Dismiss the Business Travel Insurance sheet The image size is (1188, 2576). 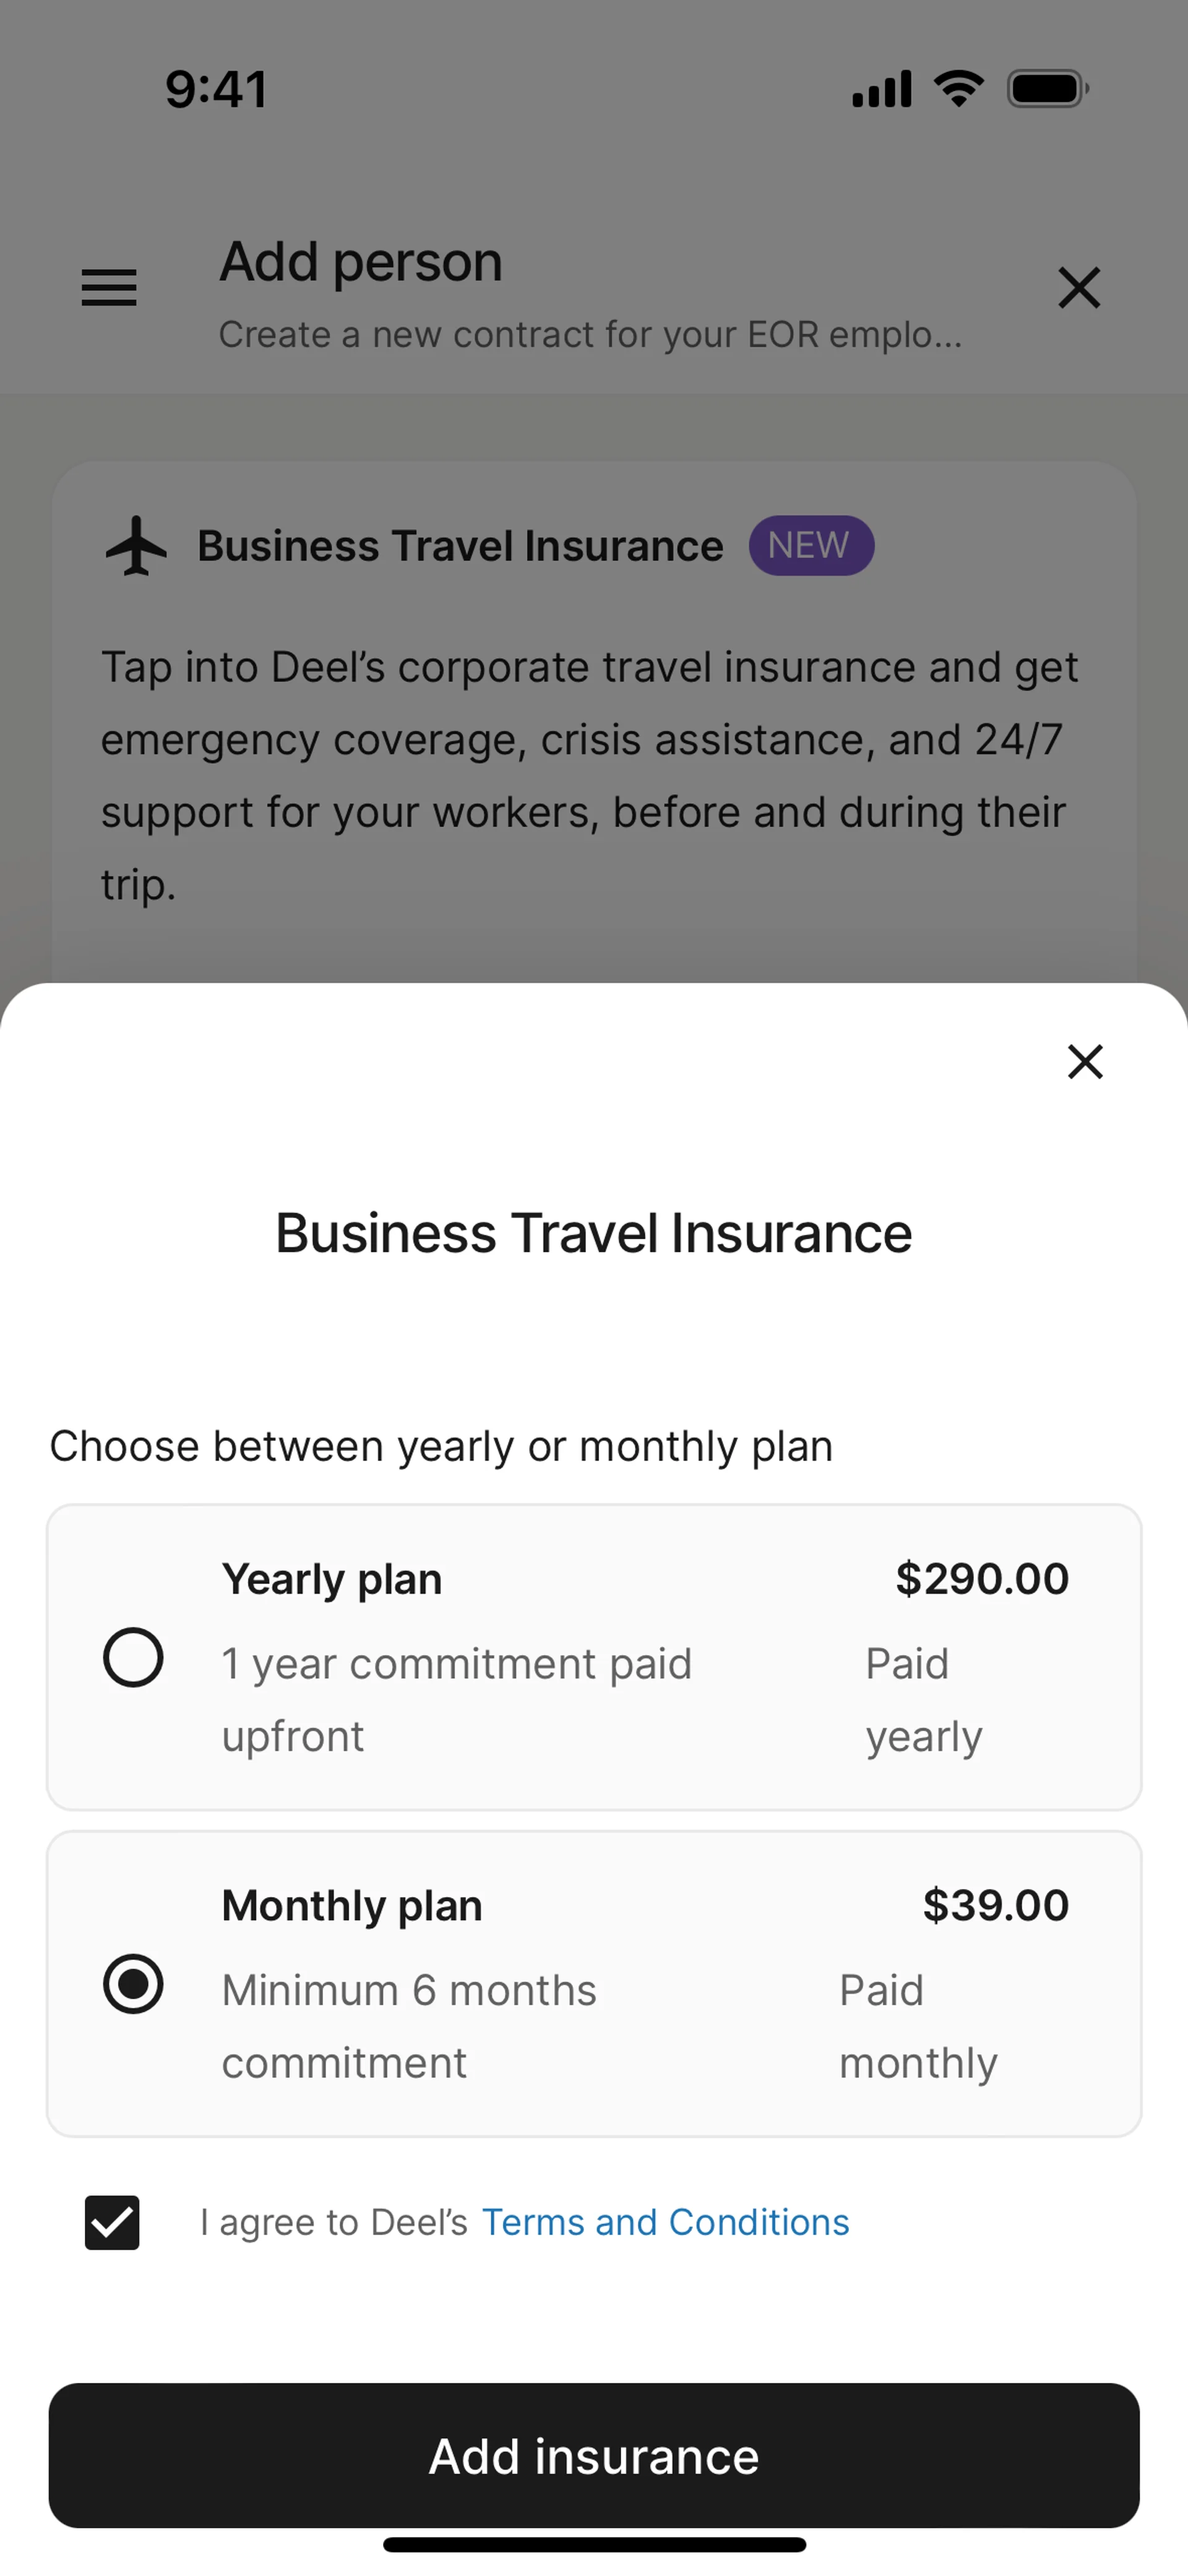click(x=1085, y=1061)
